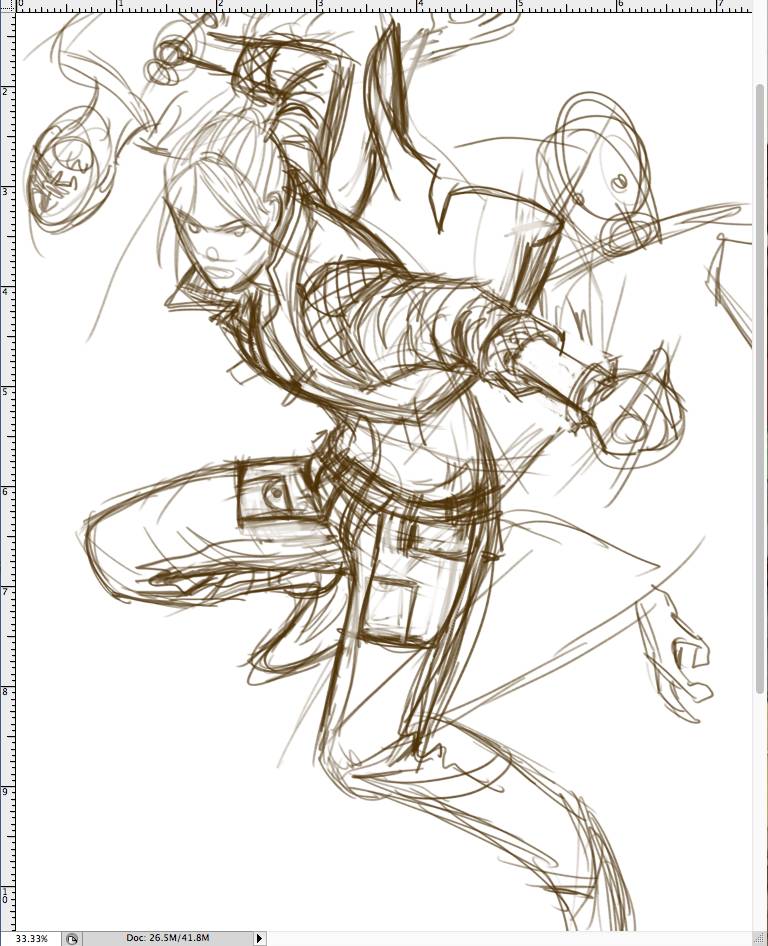Click the 5 mark on the horizontal ruler
Screen dimensions: 768x946
click(x=520, y=5)
